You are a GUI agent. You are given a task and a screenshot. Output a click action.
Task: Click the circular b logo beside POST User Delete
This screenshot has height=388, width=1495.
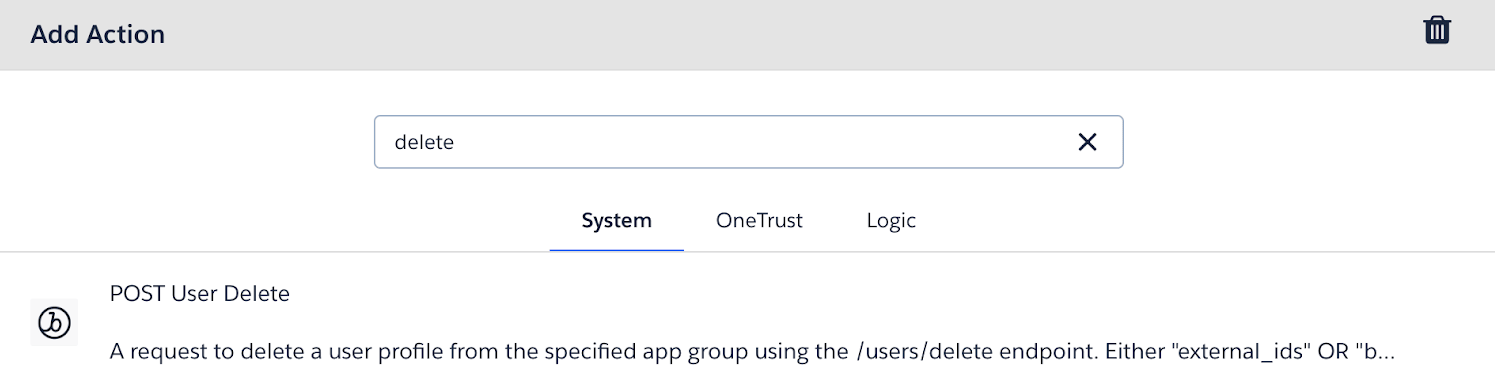tap(54, 323)
